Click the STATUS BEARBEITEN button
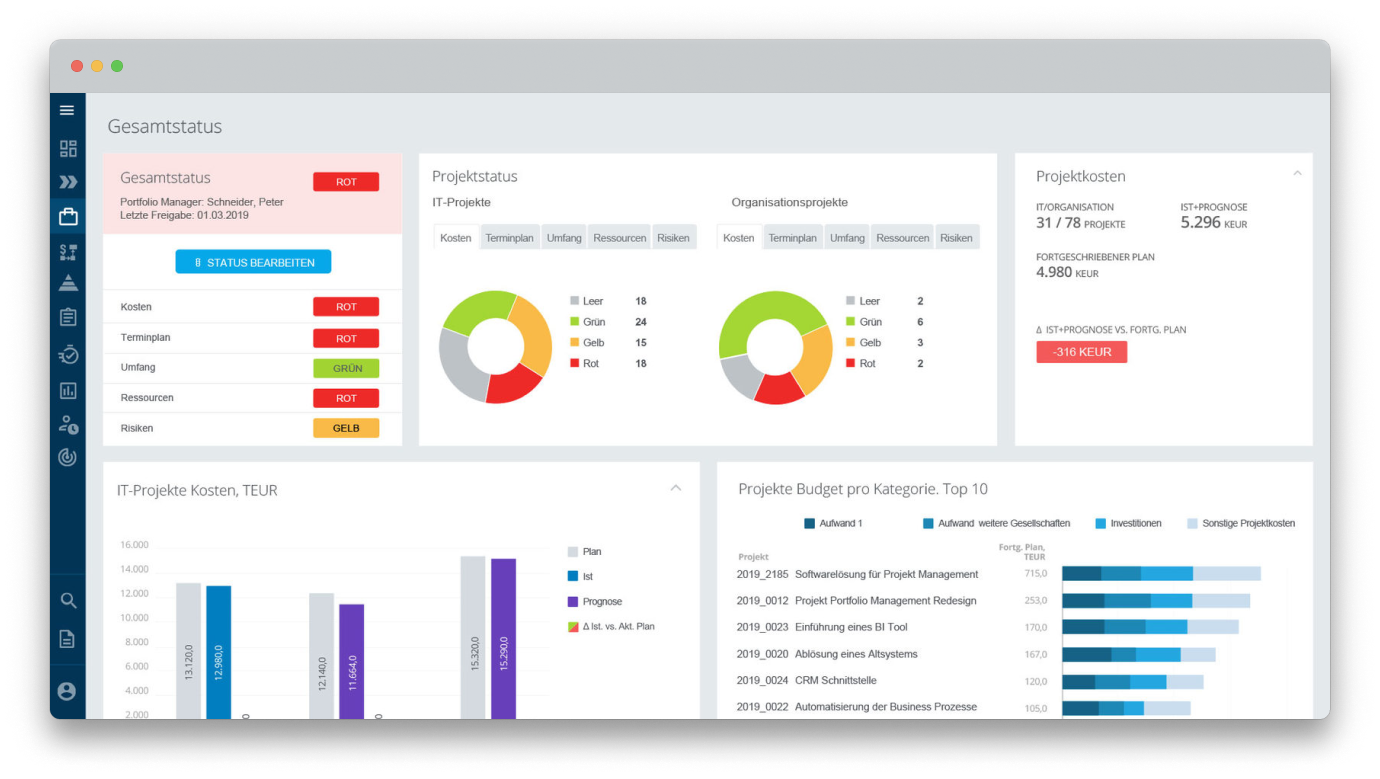This screenshot has width=1380, height=779. [x=253, y=262]
